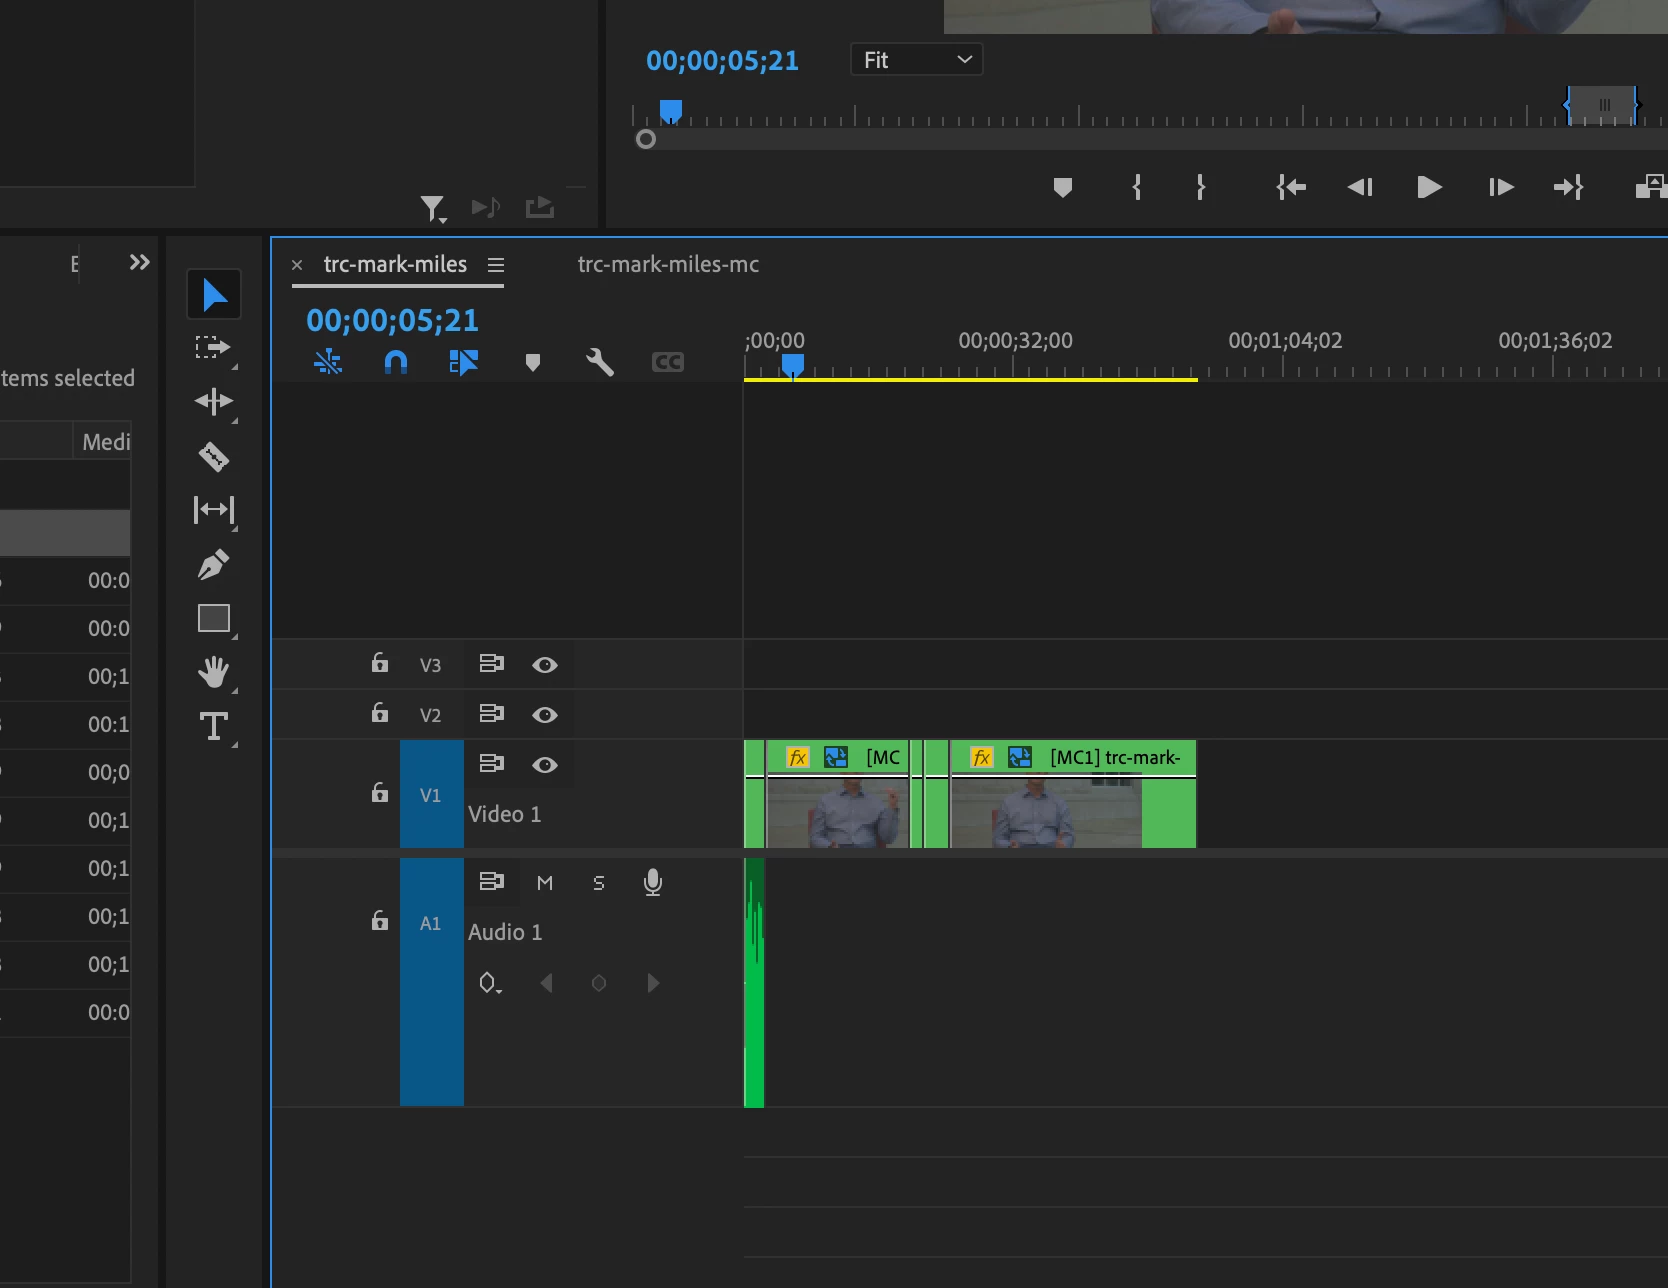Click Mark In in Program Monitor
This screenshot has width=1668, height=1288.
point(1137,187)
